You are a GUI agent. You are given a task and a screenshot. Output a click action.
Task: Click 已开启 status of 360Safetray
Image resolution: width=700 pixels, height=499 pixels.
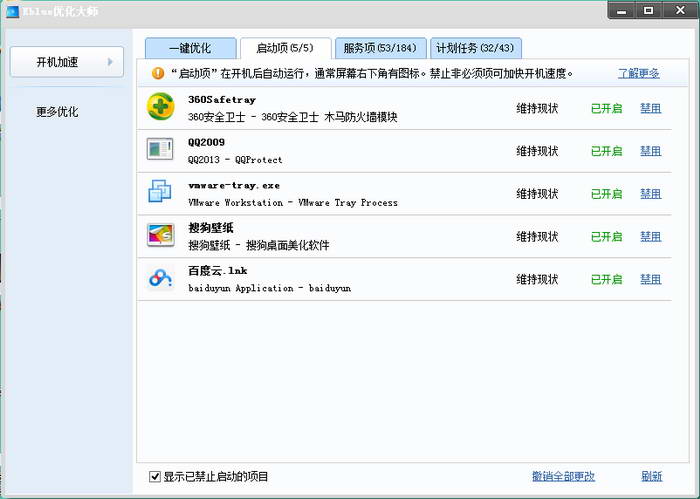click(x=606, y=108)
